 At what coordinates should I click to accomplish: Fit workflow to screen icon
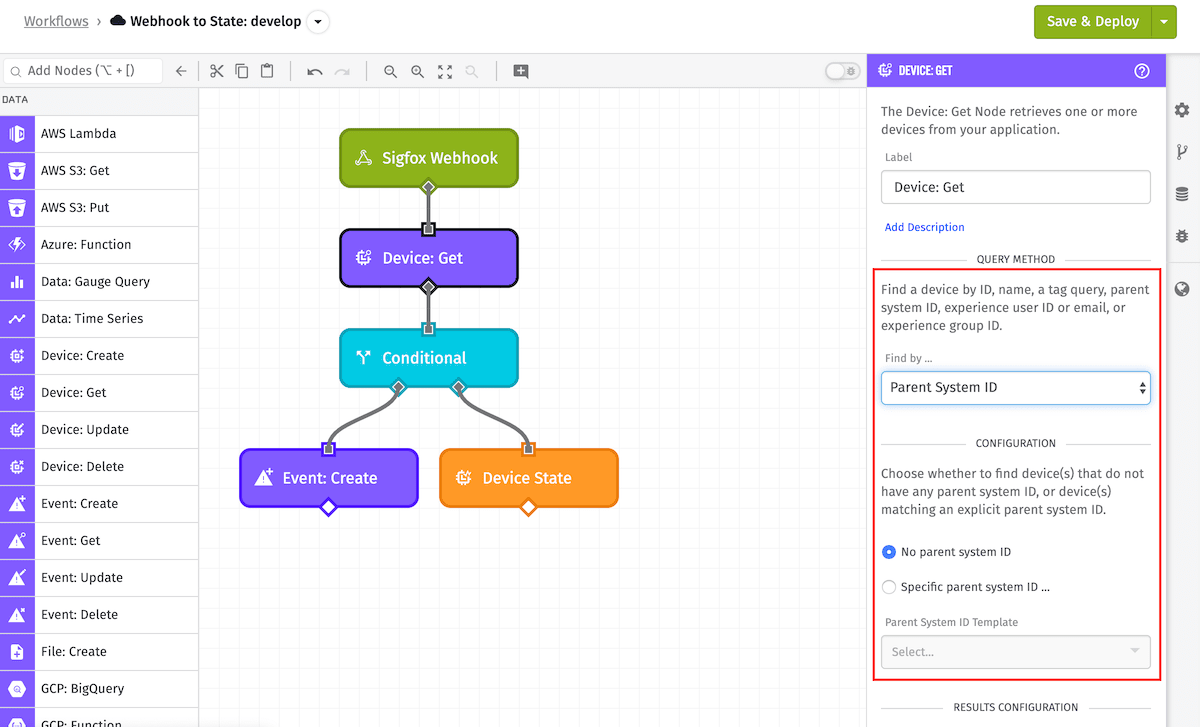point(445,72)
